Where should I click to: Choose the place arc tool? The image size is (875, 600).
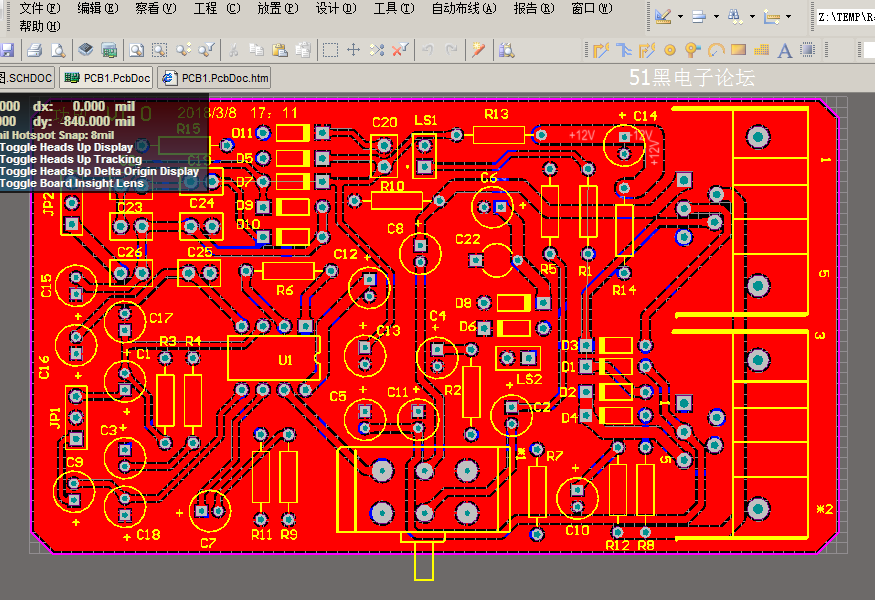tap(716, 51)
